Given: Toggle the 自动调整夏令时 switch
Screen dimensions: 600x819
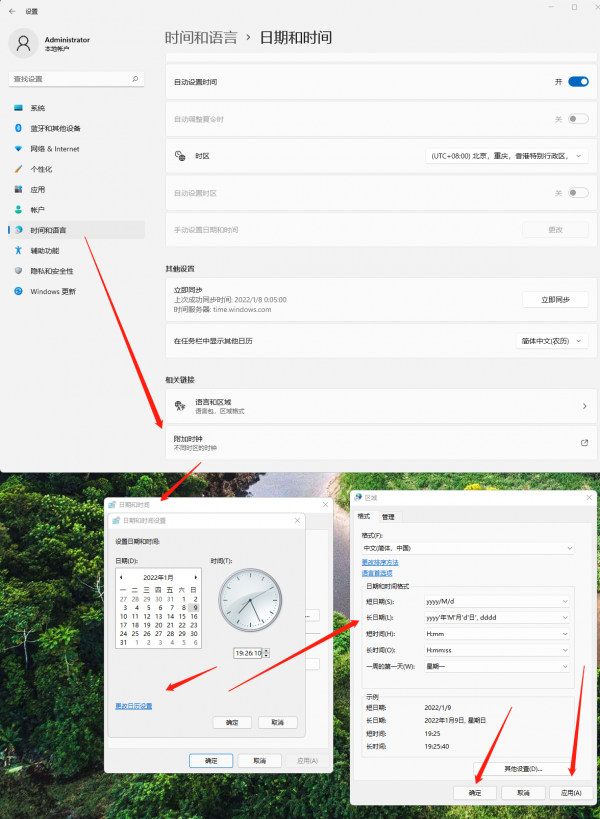Looking at the screenshot, I should (x=578, y=119).
